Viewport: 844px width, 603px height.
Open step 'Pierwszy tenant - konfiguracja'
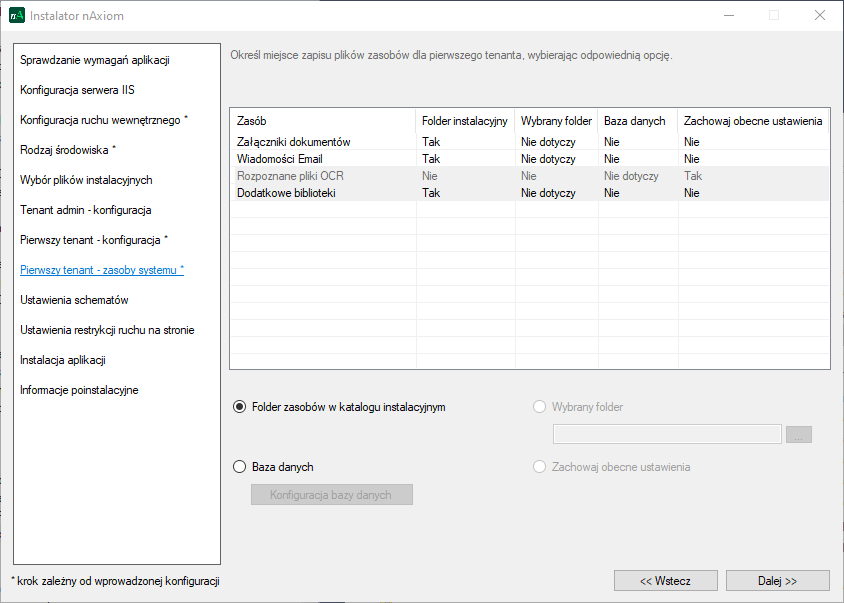click(94, 240)
